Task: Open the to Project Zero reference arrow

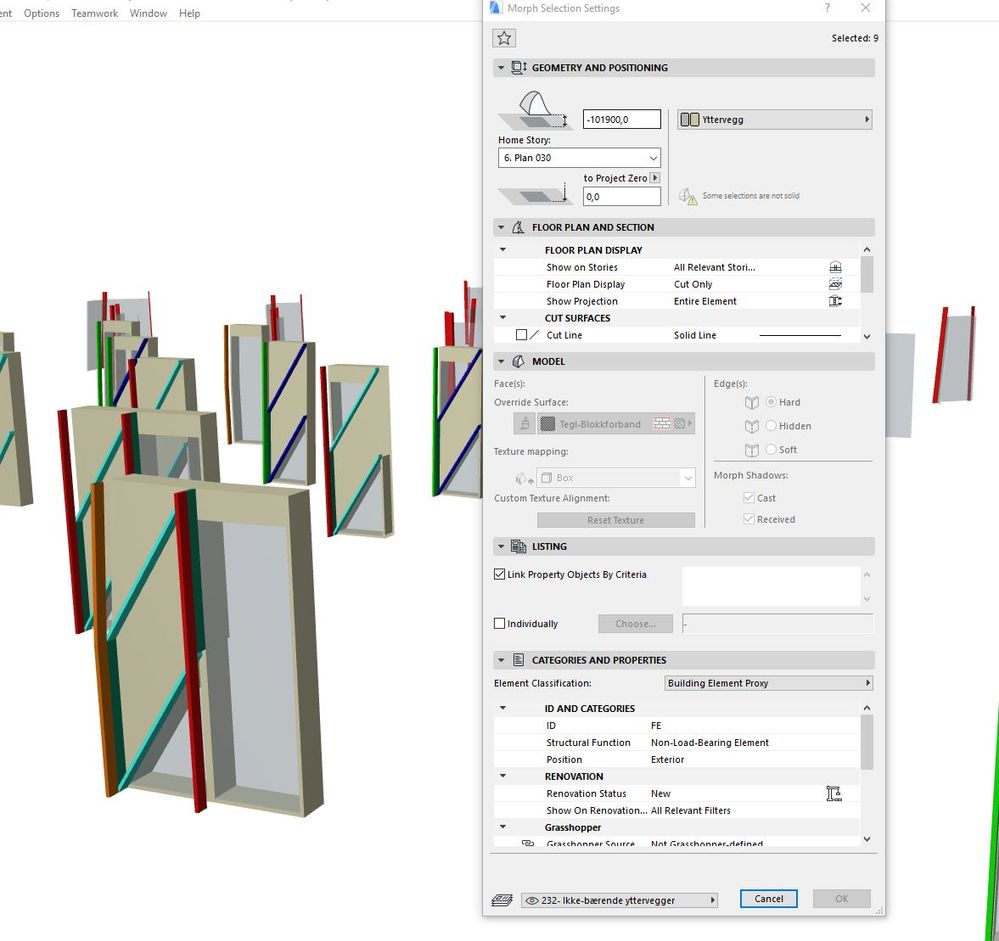Action: 654,178
